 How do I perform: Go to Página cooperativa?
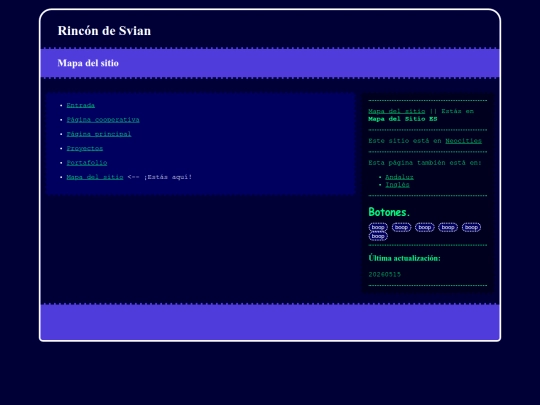coord(103,120)
